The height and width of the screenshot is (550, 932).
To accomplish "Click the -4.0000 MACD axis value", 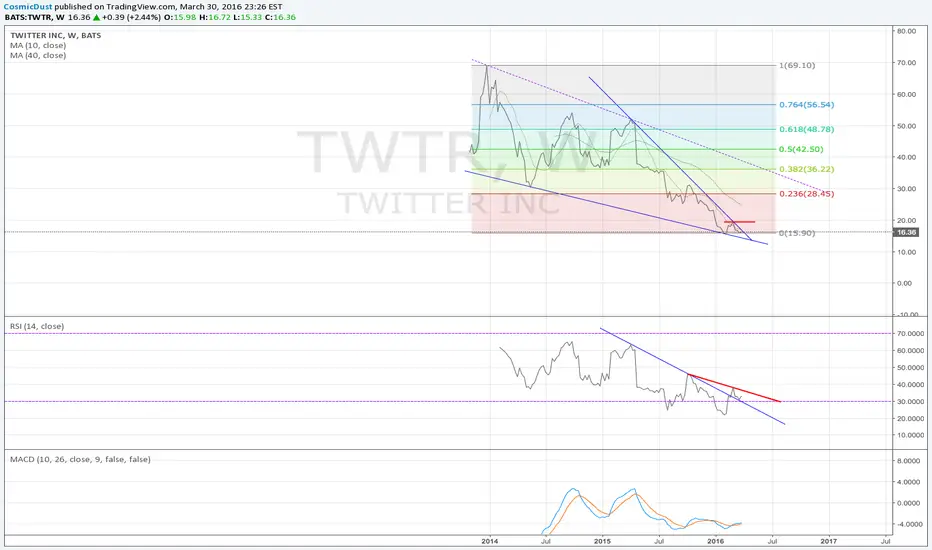I will point(907,524).
